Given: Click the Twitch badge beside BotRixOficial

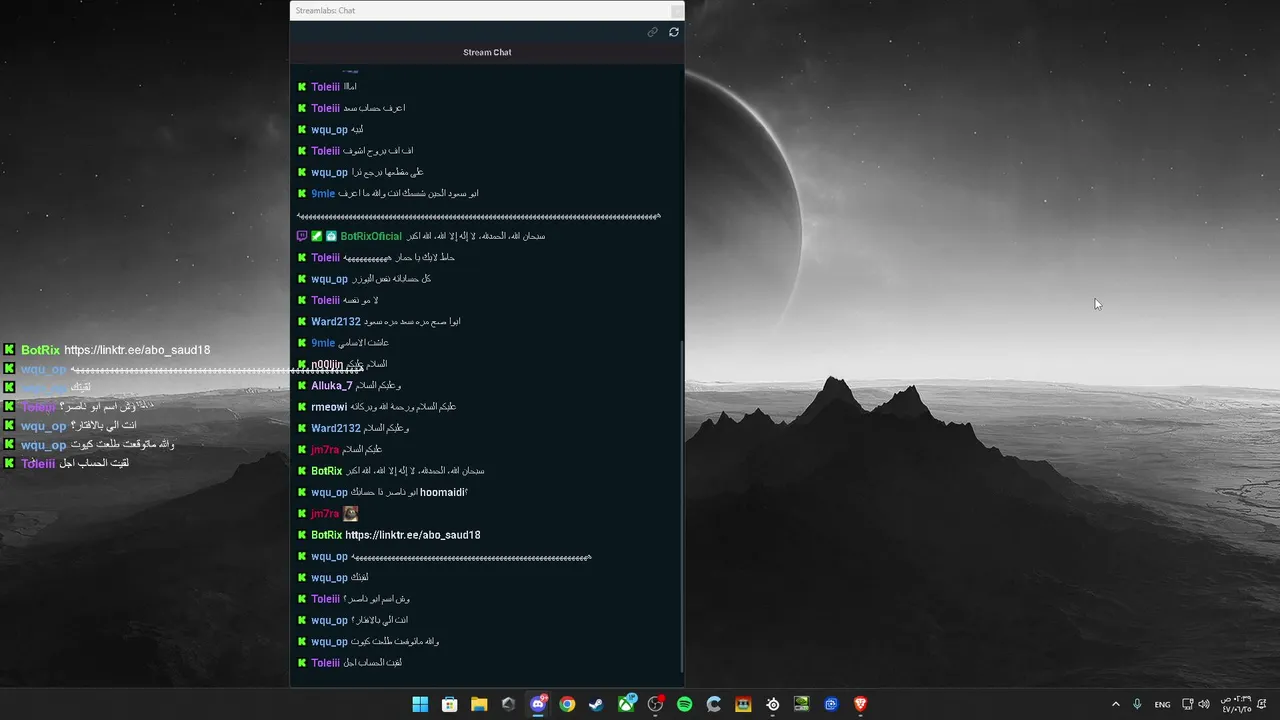Looking at the screenshot, I should tap(302, 236).
